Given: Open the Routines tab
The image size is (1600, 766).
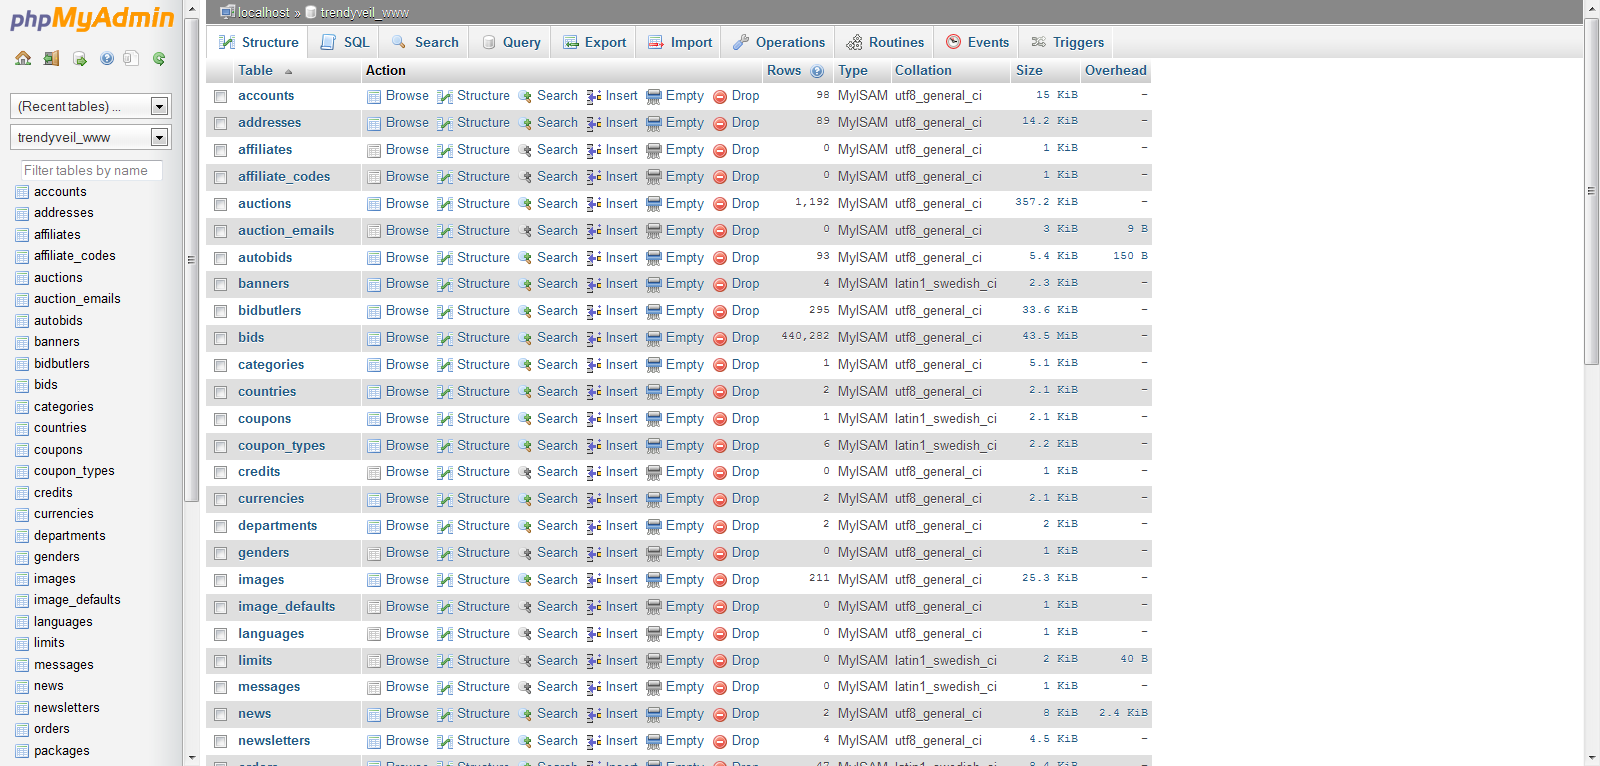Looking at the screenshot, I should pos(885,42).
